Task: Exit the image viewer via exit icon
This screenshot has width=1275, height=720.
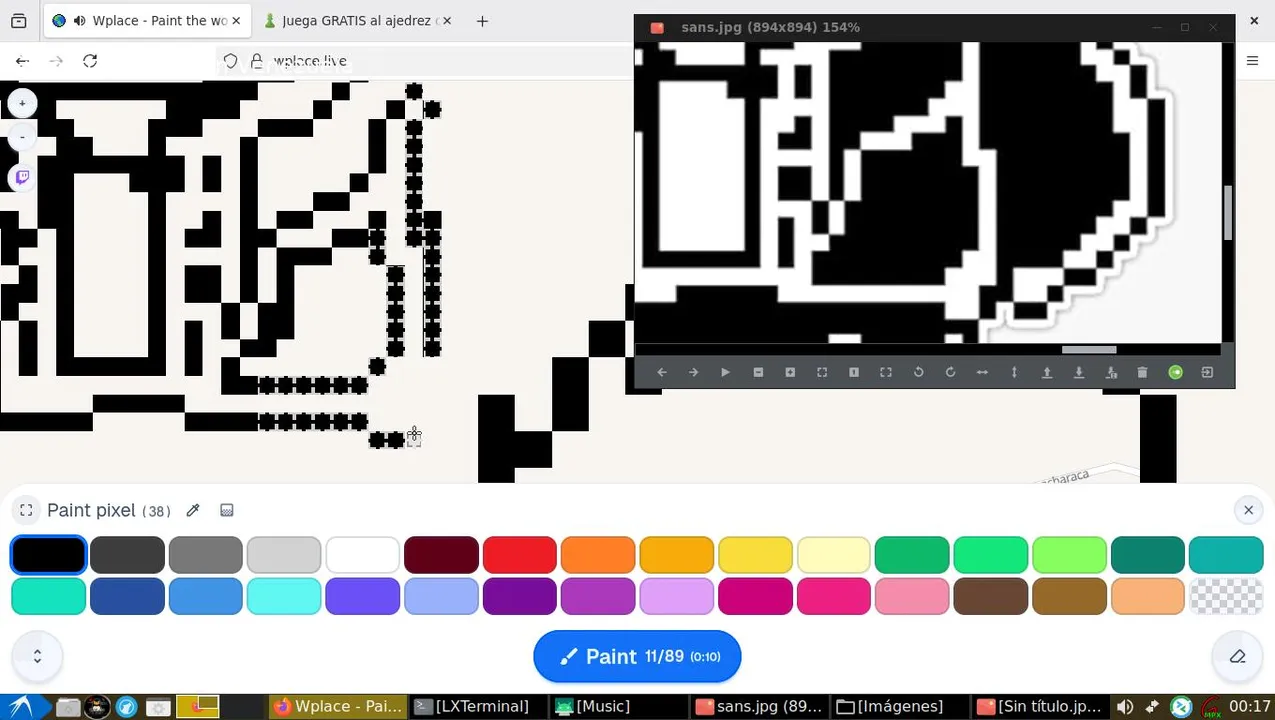Action: click(1207, 372)
